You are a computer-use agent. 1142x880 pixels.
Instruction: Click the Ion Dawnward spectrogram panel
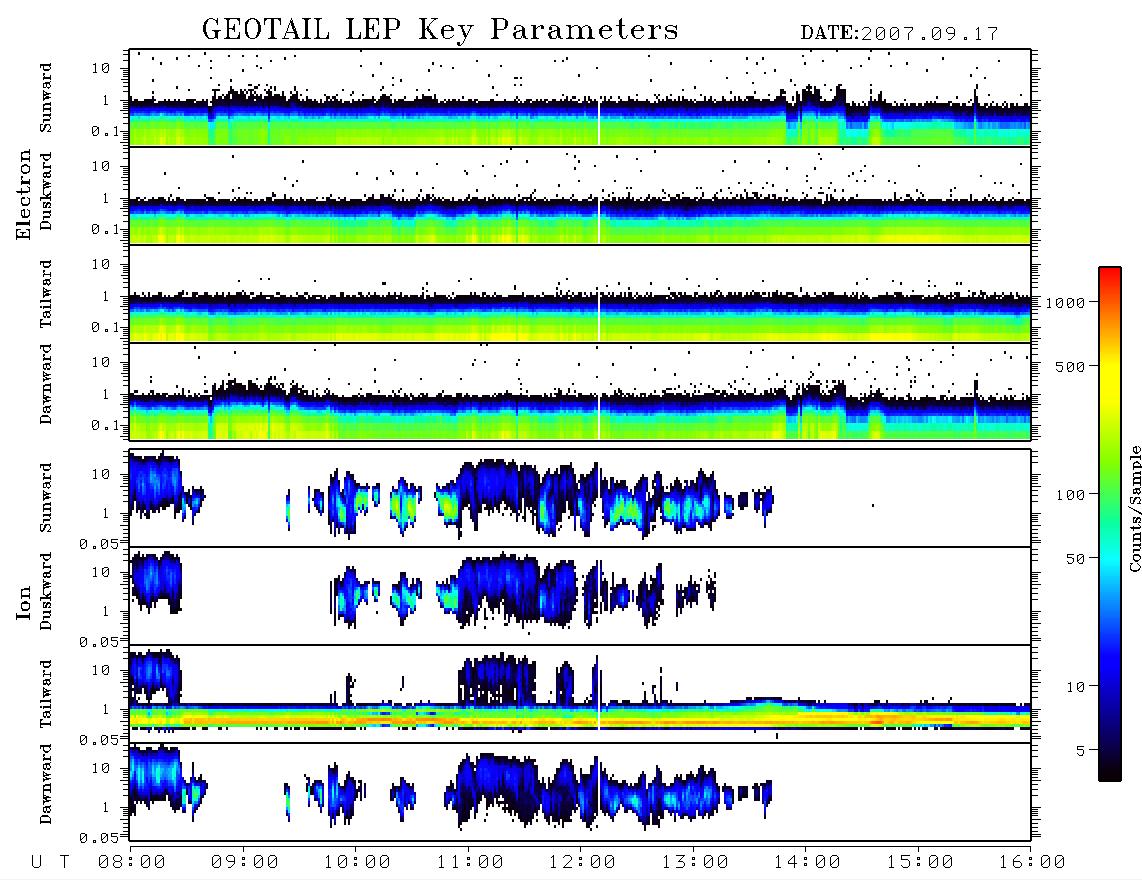point(580,792)
